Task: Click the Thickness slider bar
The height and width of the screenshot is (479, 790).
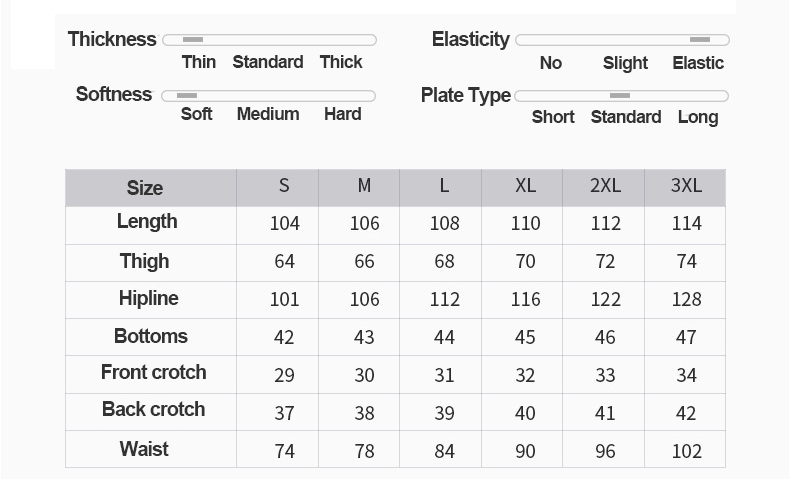Action: [x=269, y=40]
